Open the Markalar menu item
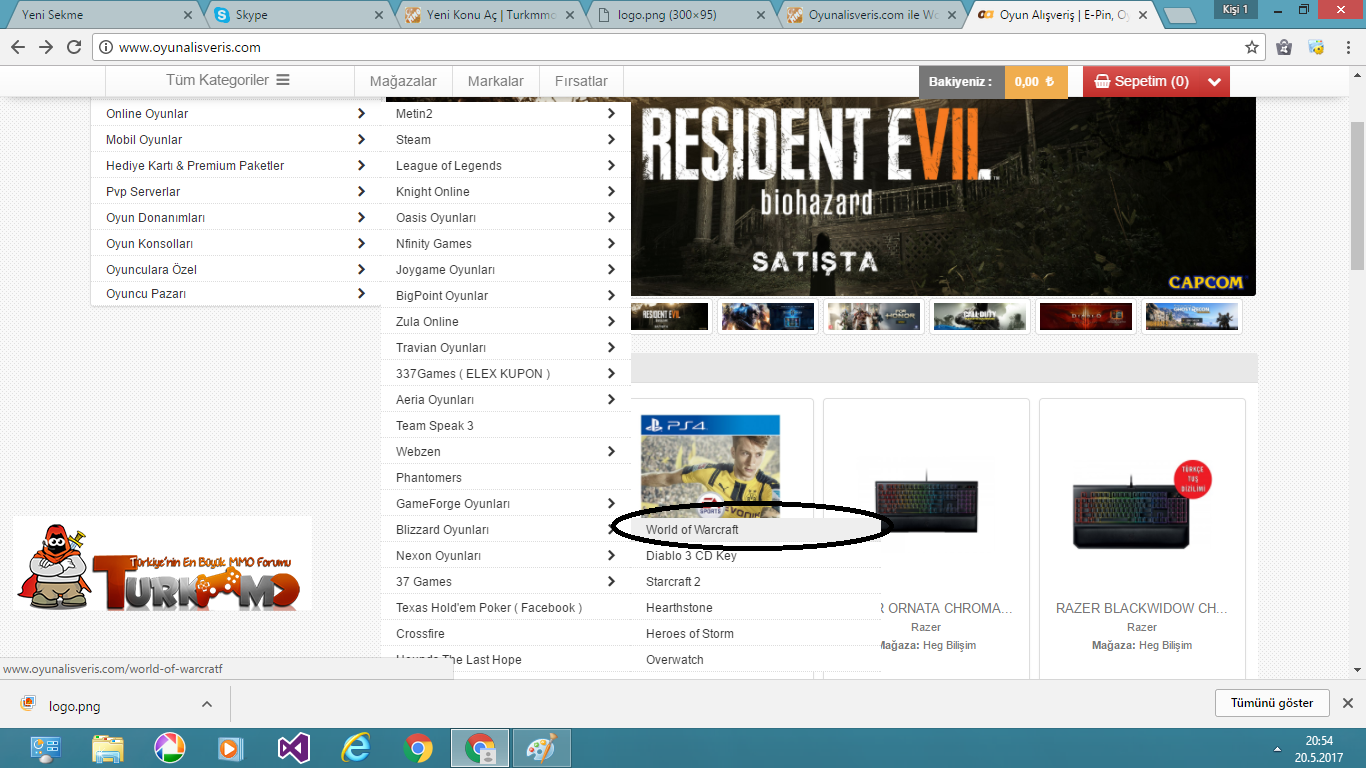The image size is (1366, 768). (496, 81)
